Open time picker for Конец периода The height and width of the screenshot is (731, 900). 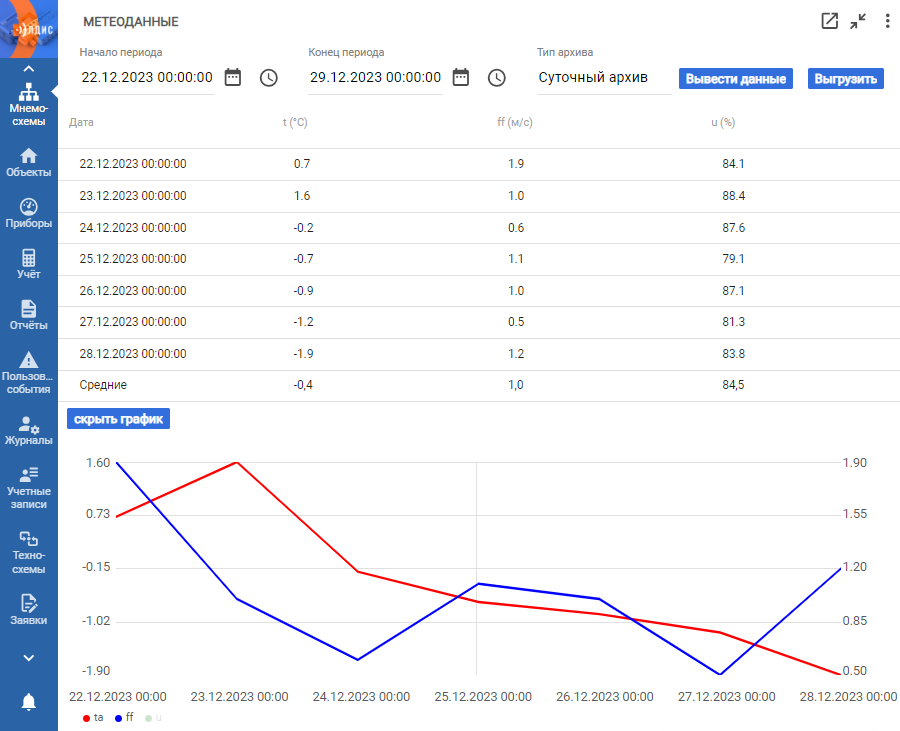(x=496, y=77)
